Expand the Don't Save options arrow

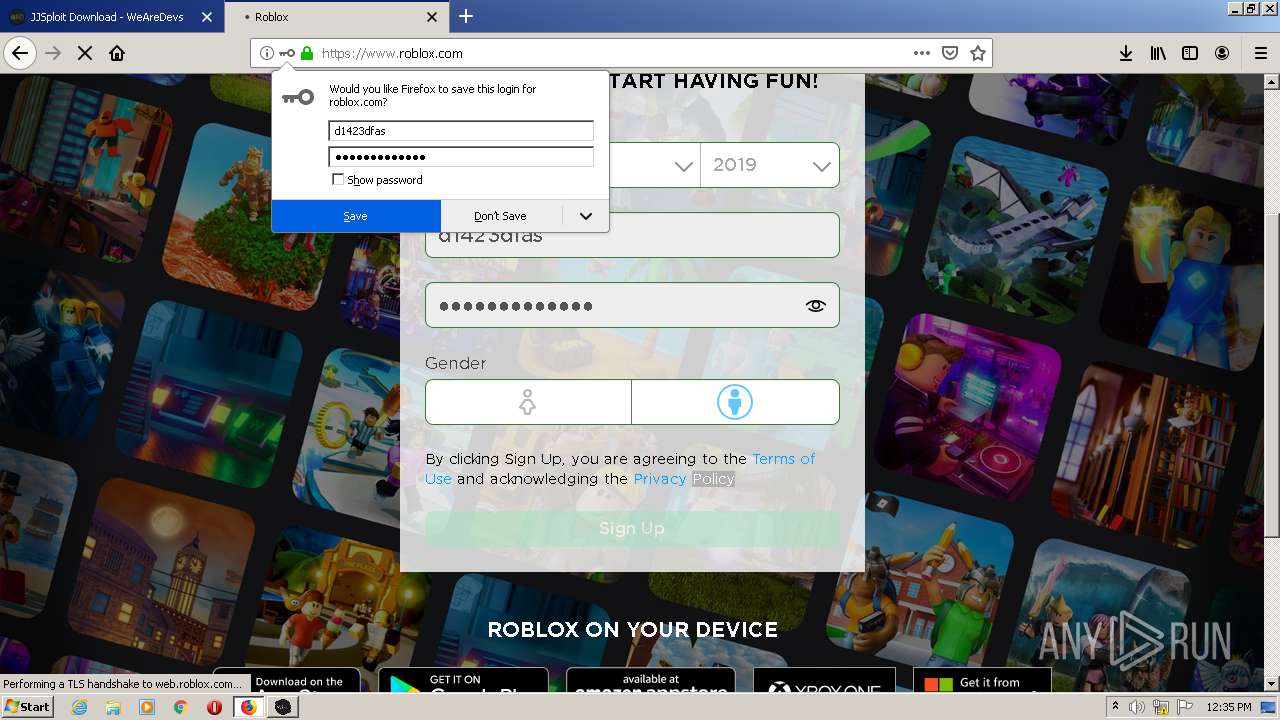(x=586, y=216)
